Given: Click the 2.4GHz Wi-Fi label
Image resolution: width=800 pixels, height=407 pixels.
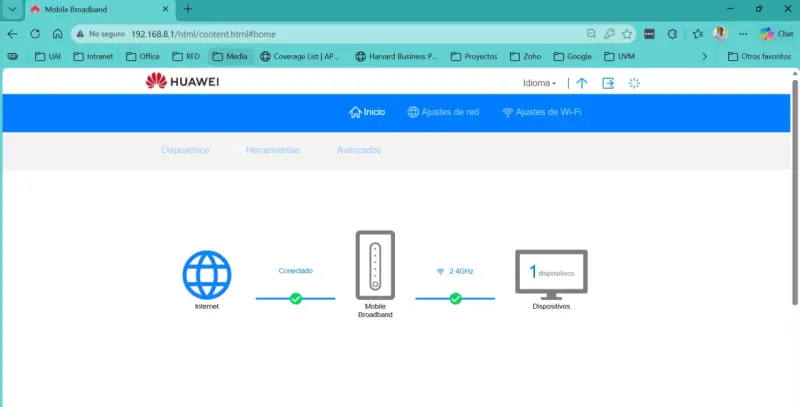Looking at the screenshot, I should [455, 271].
